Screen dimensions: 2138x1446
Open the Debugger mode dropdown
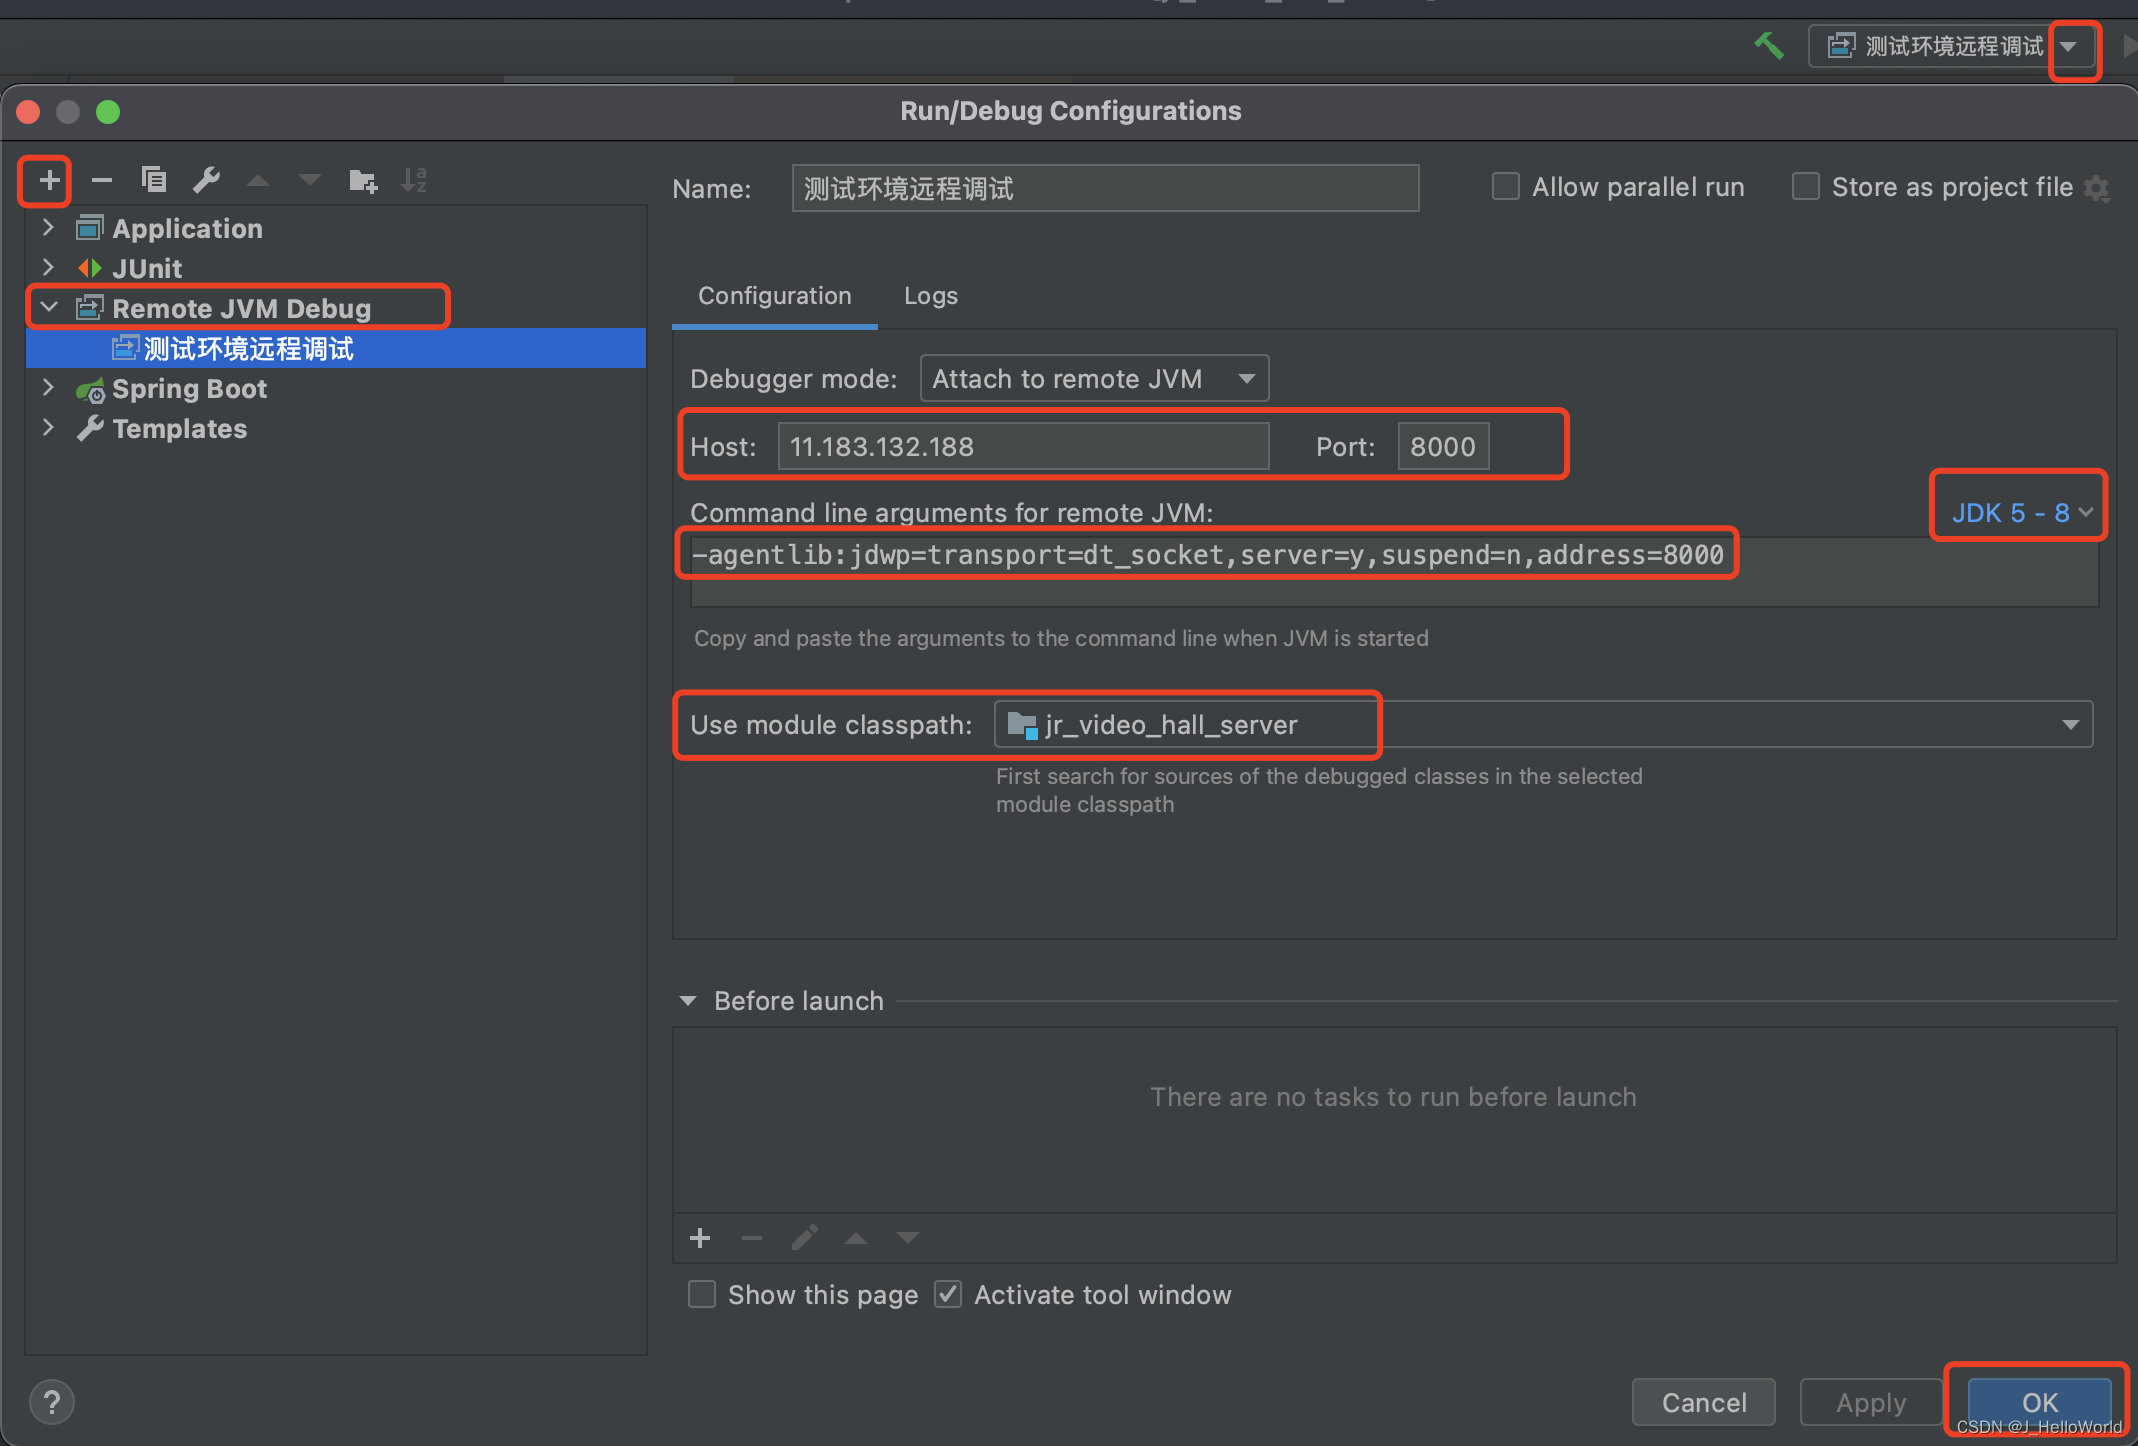point(1094,379)
